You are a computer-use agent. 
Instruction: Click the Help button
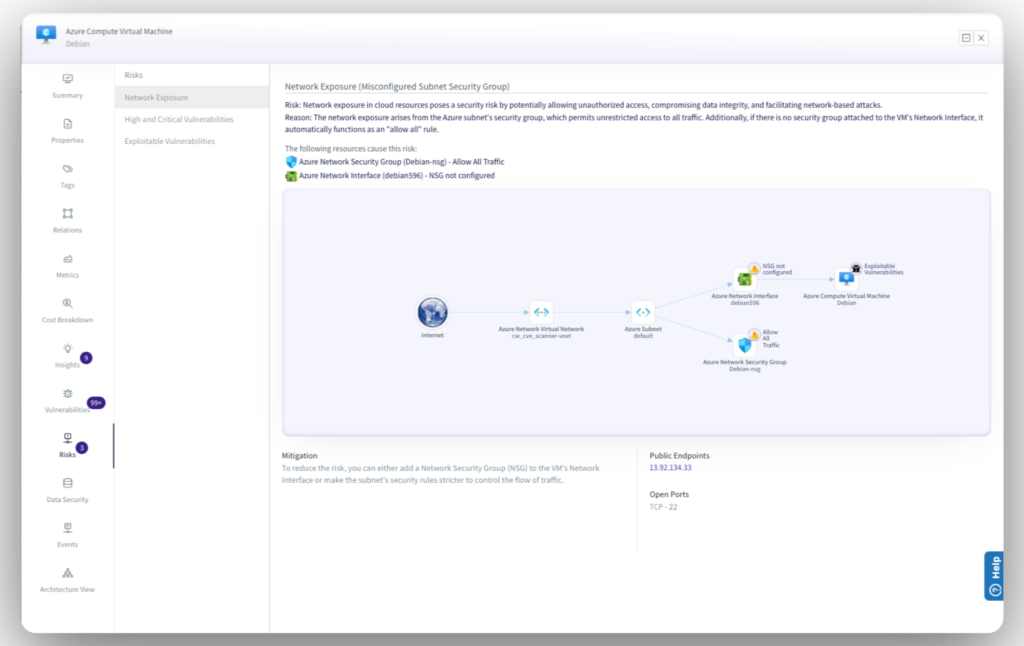point(993,577)
